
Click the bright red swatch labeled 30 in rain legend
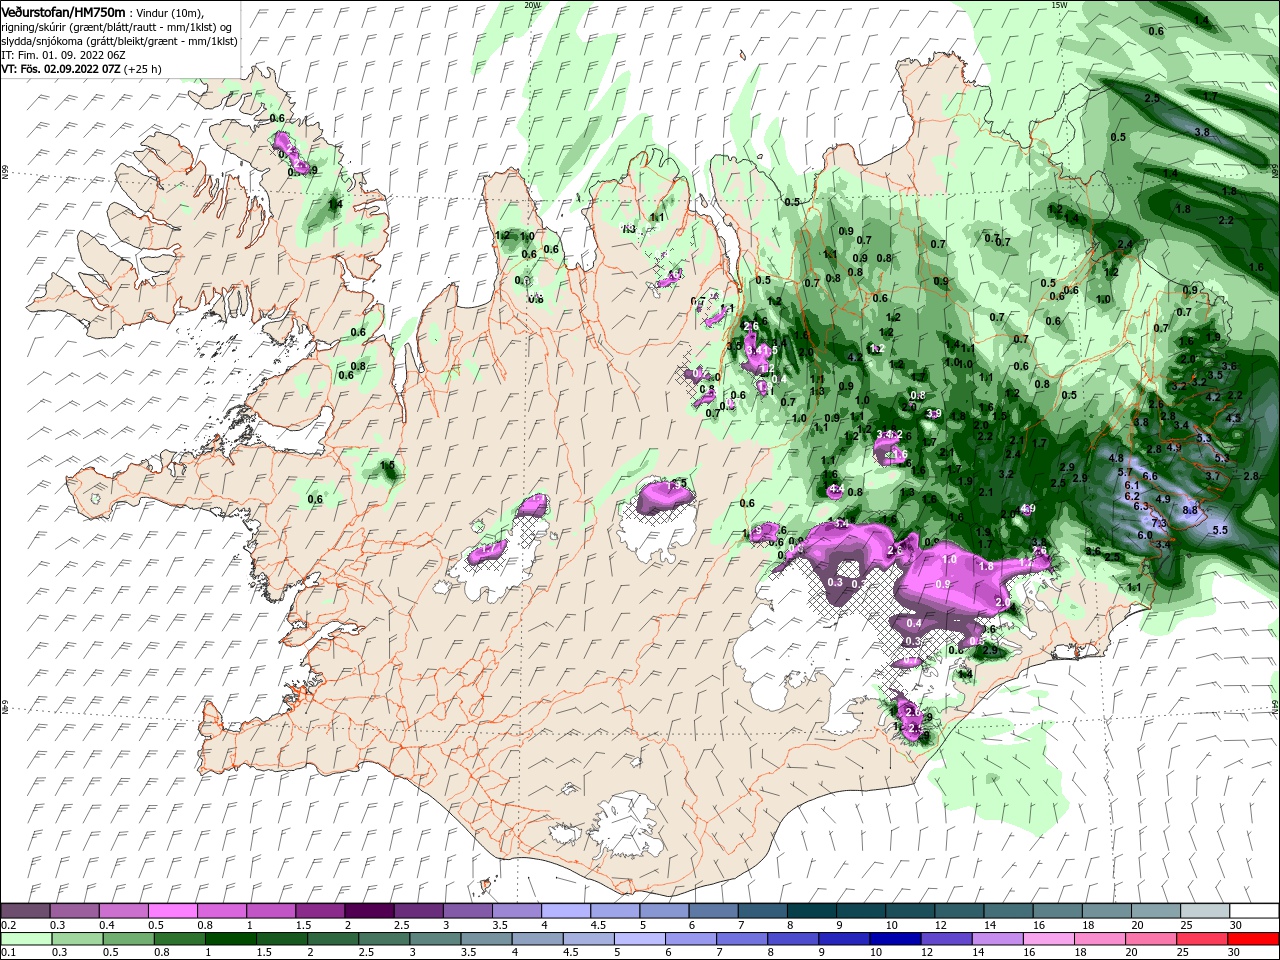coord(1254,937)
